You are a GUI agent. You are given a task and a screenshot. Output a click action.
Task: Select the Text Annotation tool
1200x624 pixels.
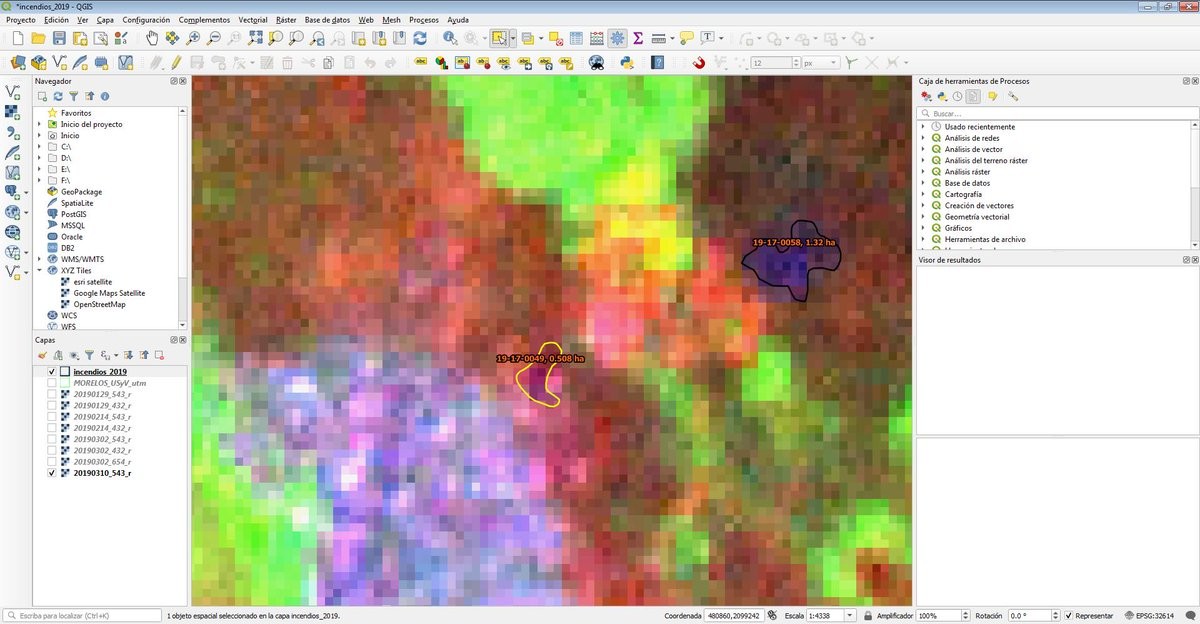(708, 38)
